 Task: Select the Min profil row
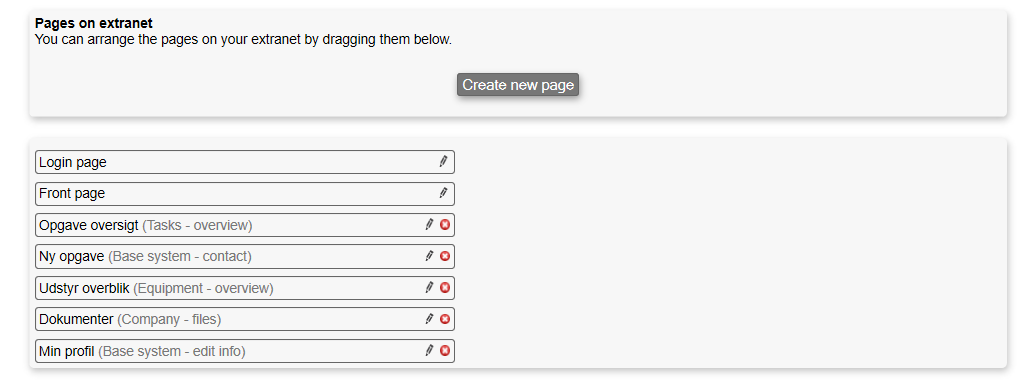click(x=244, y=351)
